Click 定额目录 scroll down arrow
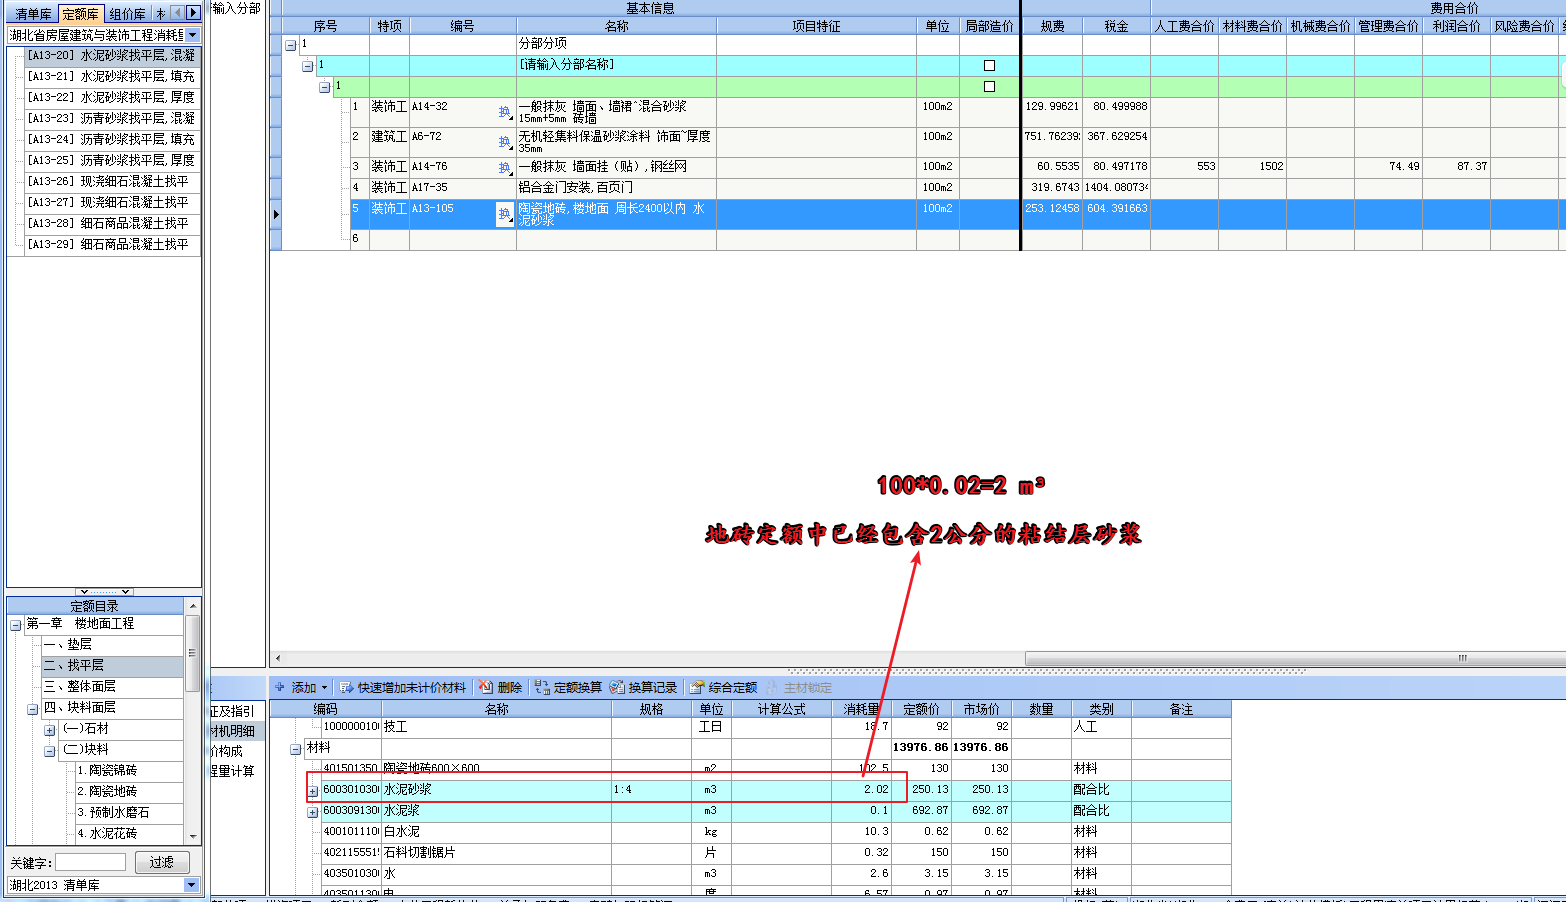The image size is (1566, 902). (193, 838)
